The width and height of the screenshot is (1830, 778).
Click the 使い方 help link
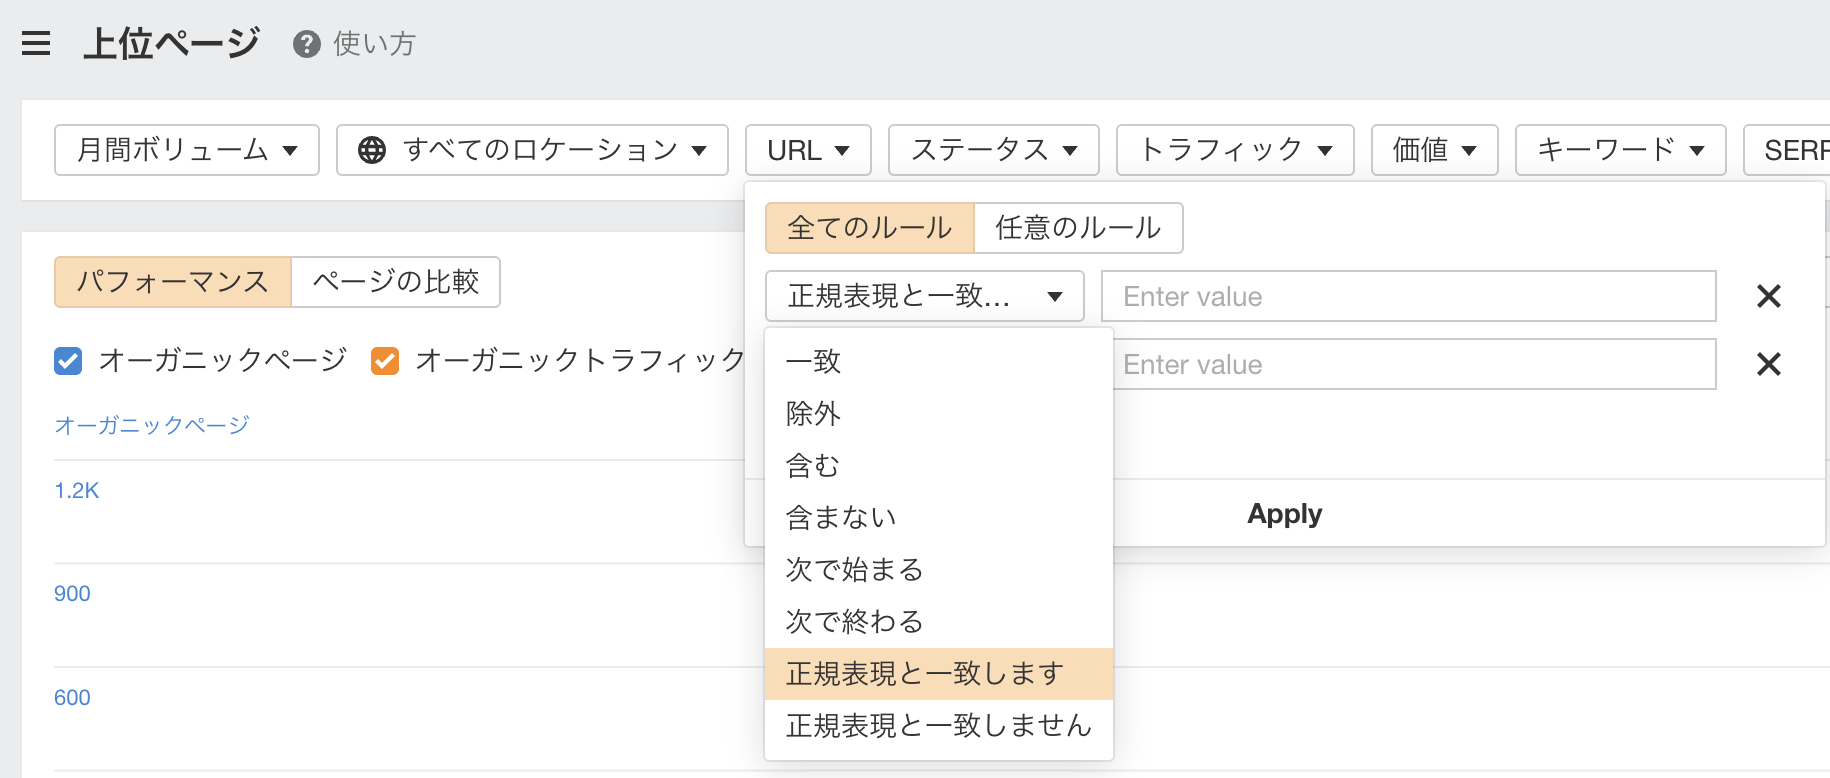(x=374, y=44)
